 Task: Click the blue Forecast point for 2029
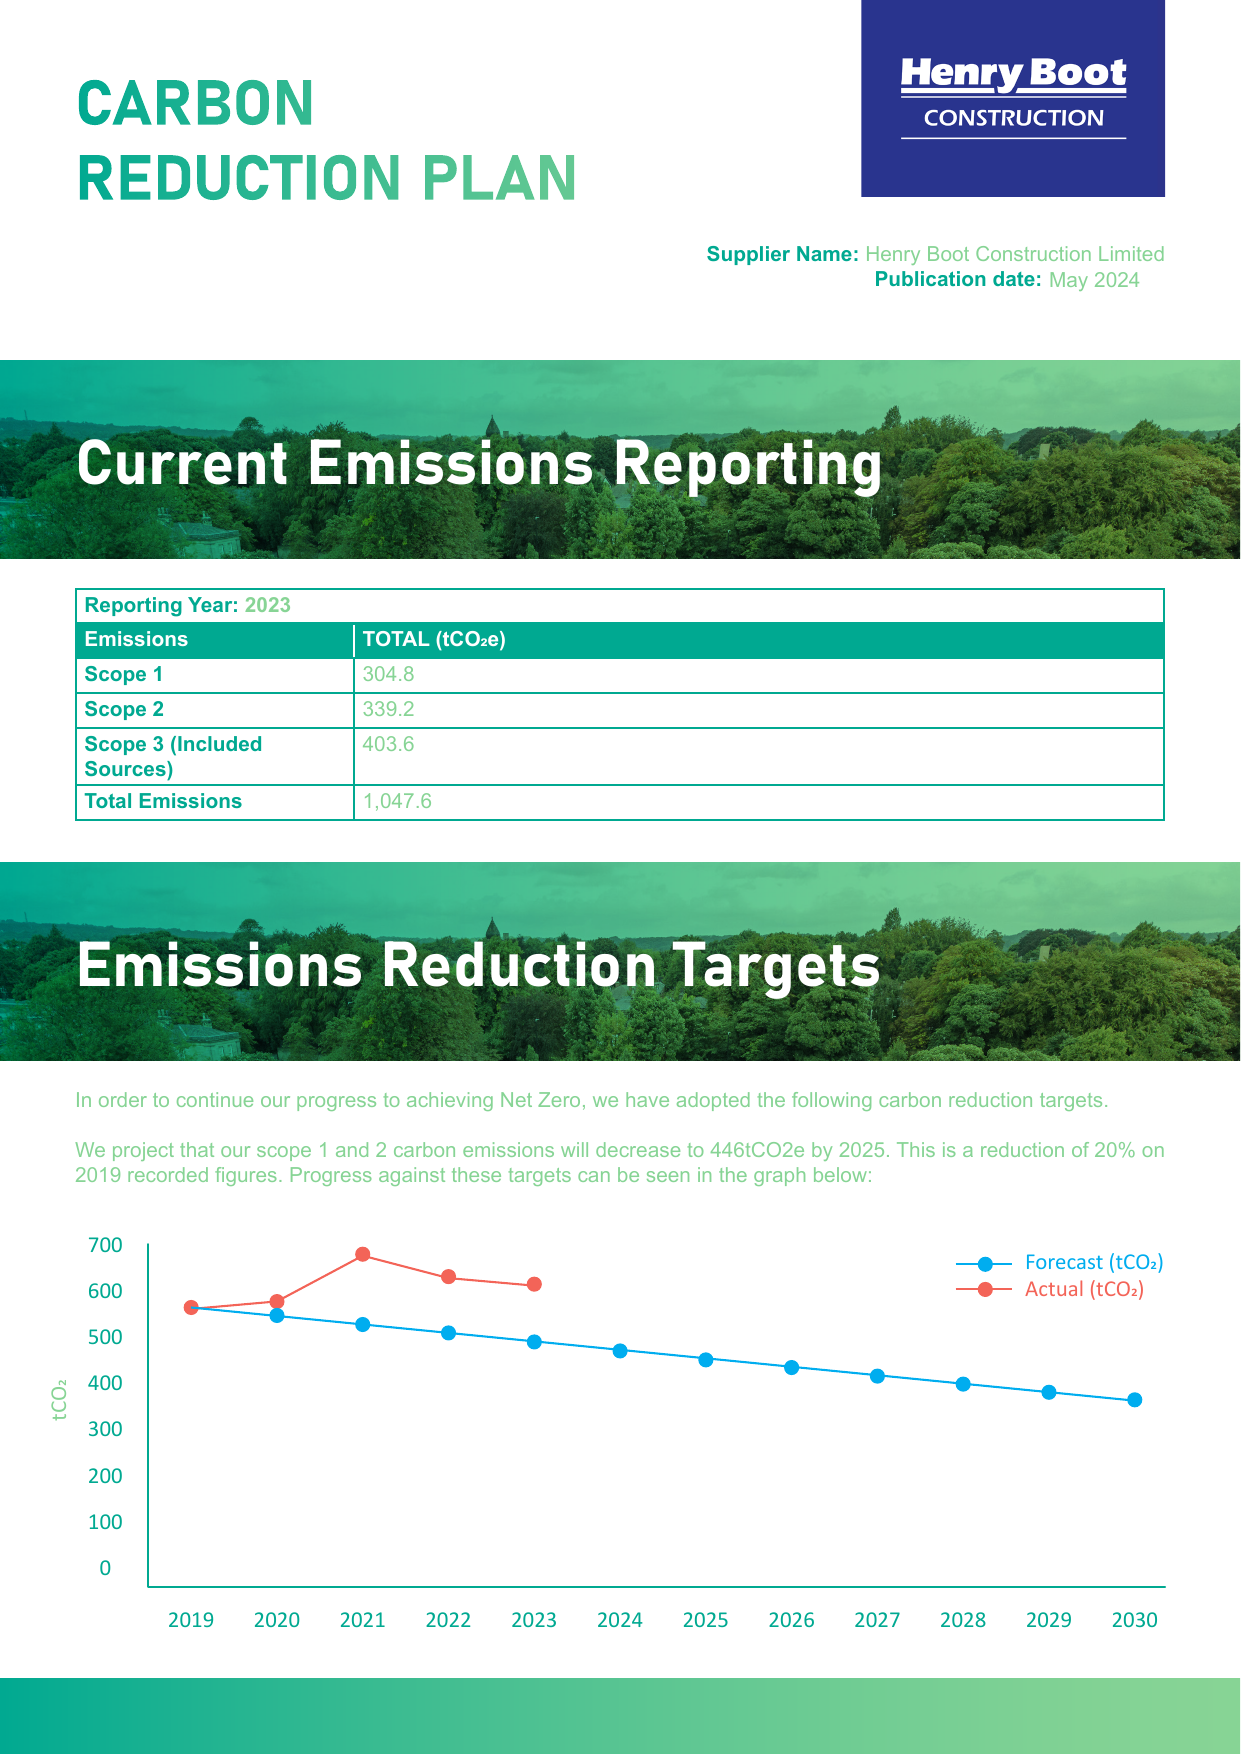tap(1049, 1392)
